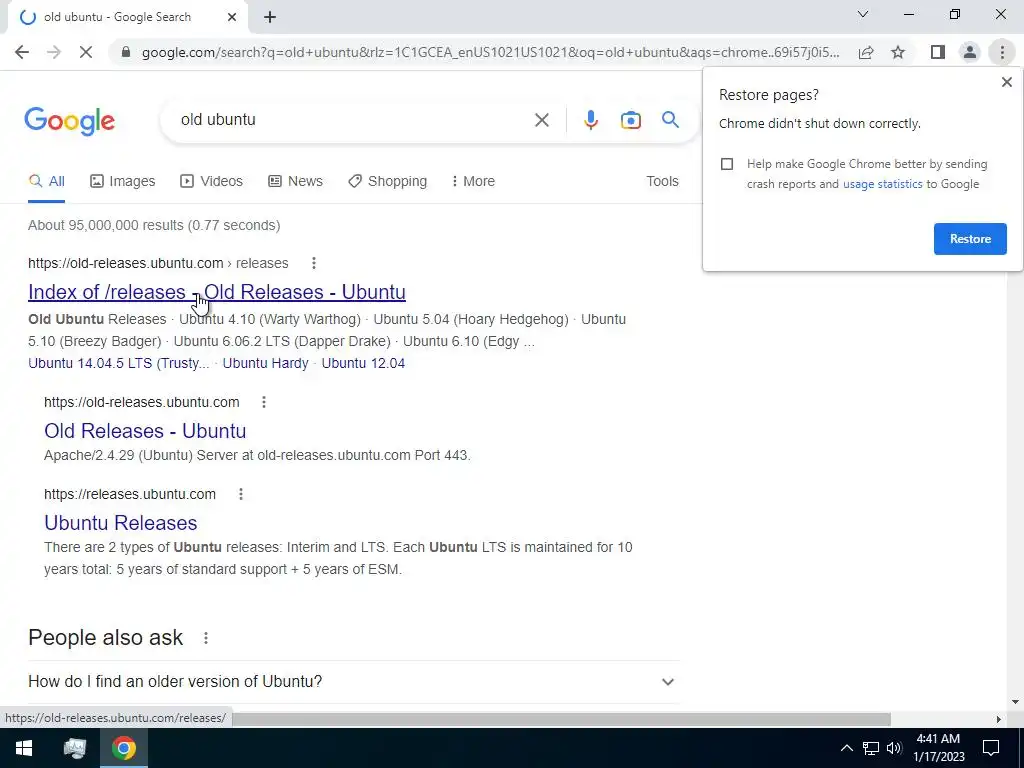The height and width of the screenshot is (768, 1024).
Task: Open the volume tray icon
Action: [894, 748]
